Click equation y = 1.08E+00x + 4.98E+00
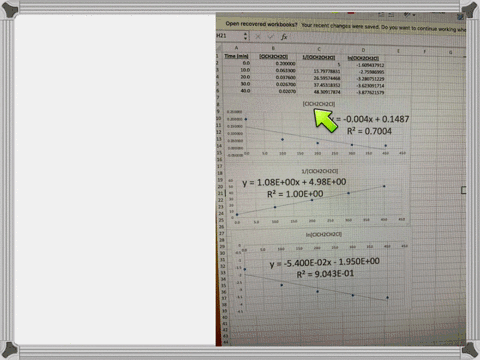This screenshot has height=360, width=480. coord(294,182)
